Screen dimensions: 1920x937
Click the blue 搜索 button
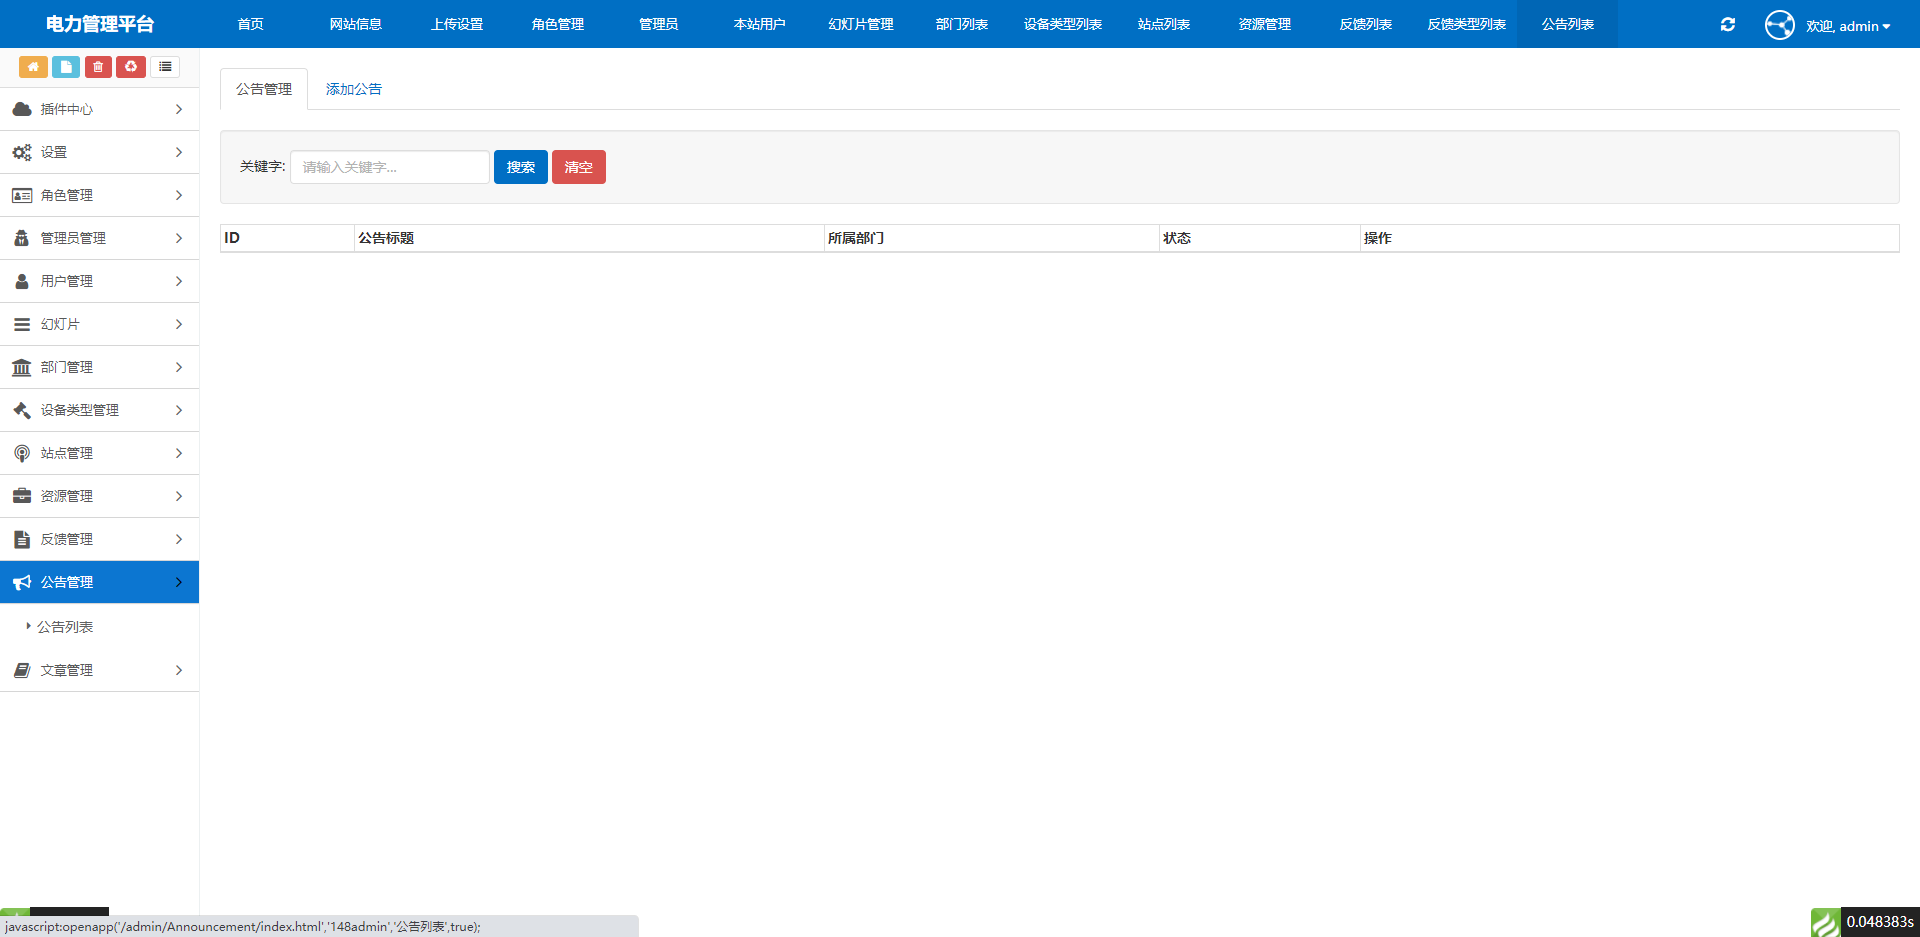point(521,167)
